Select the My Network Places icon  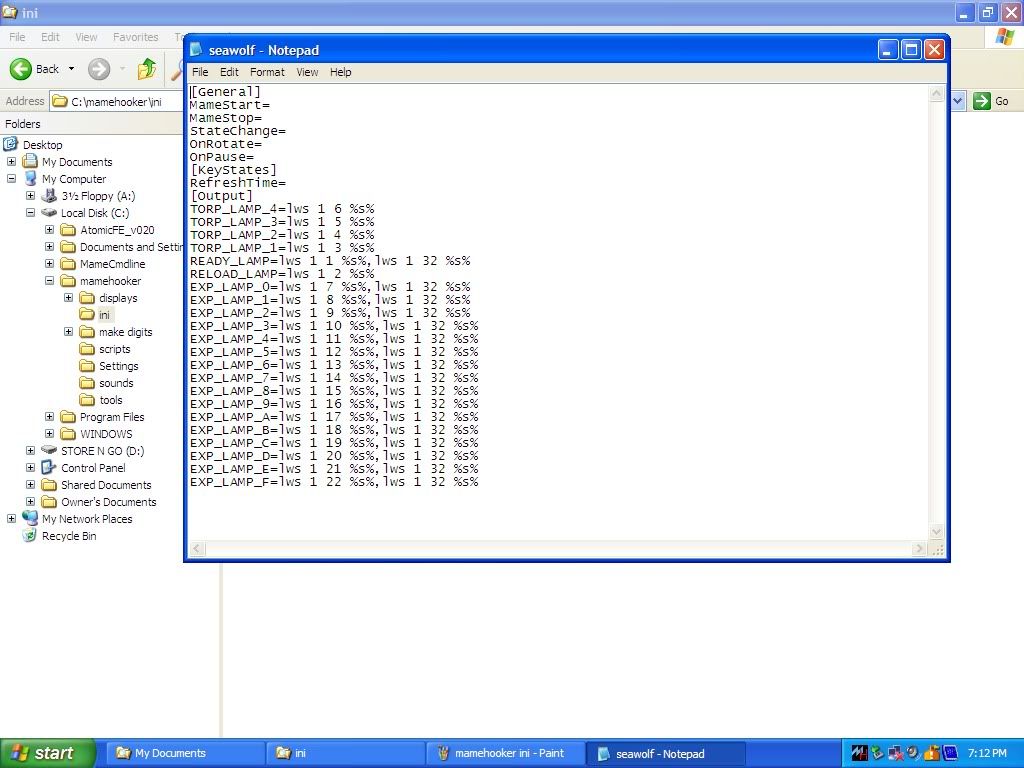tap(30, 518)
